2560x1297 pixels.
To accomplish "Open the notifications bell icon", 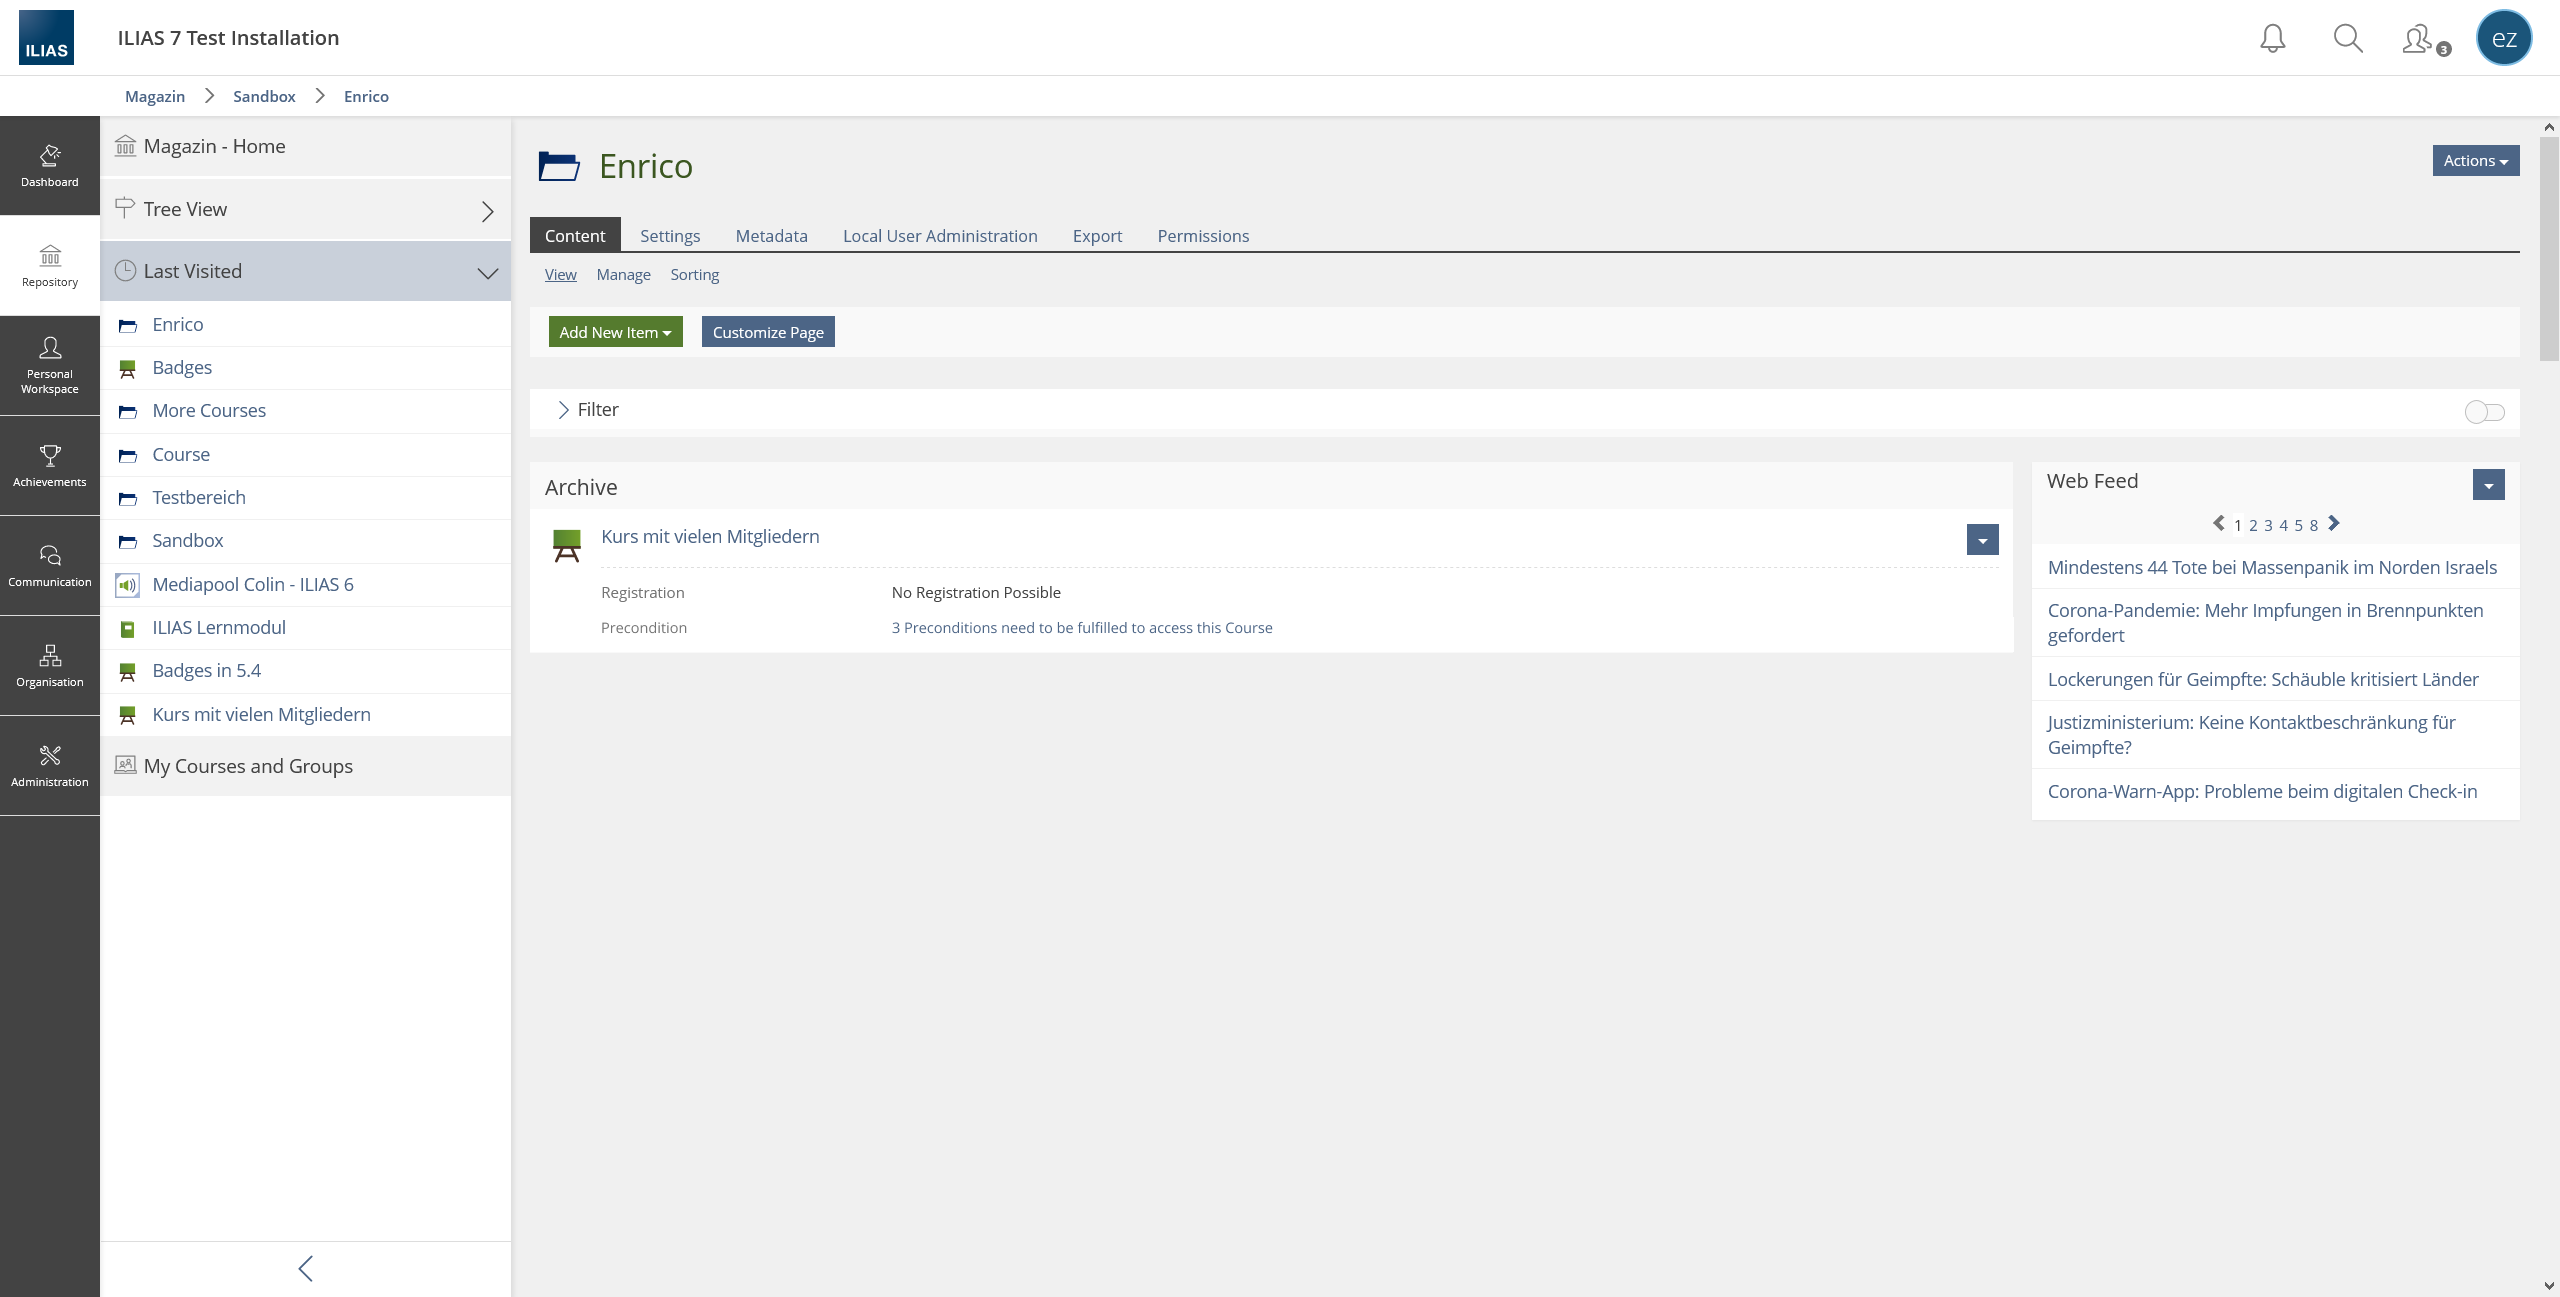I will click(2272, 38).
